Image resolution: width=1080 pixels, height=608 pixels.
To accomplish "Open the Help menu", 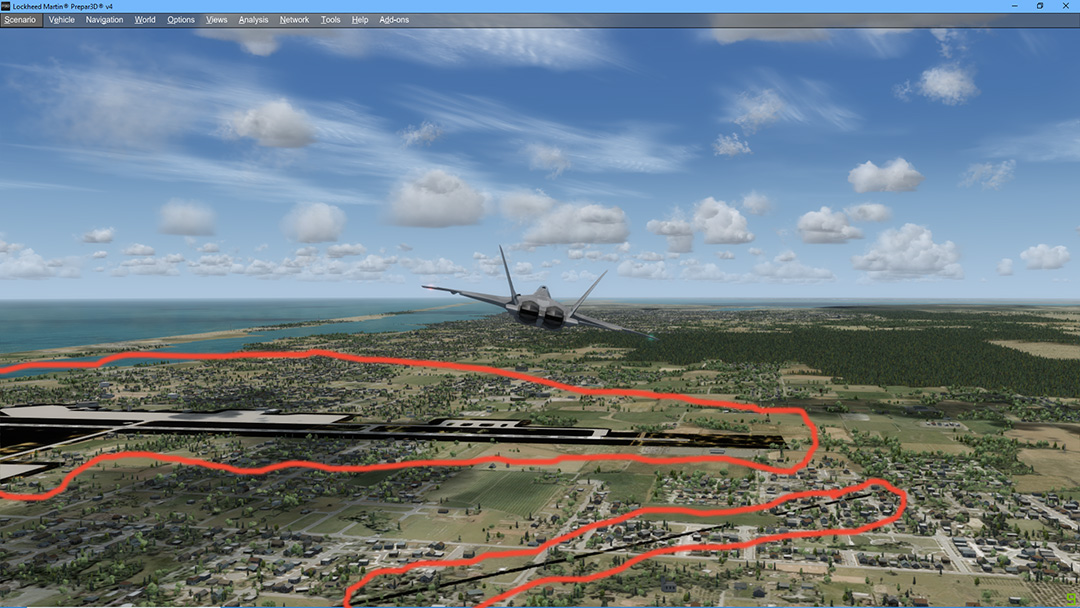I will point(360,20).
